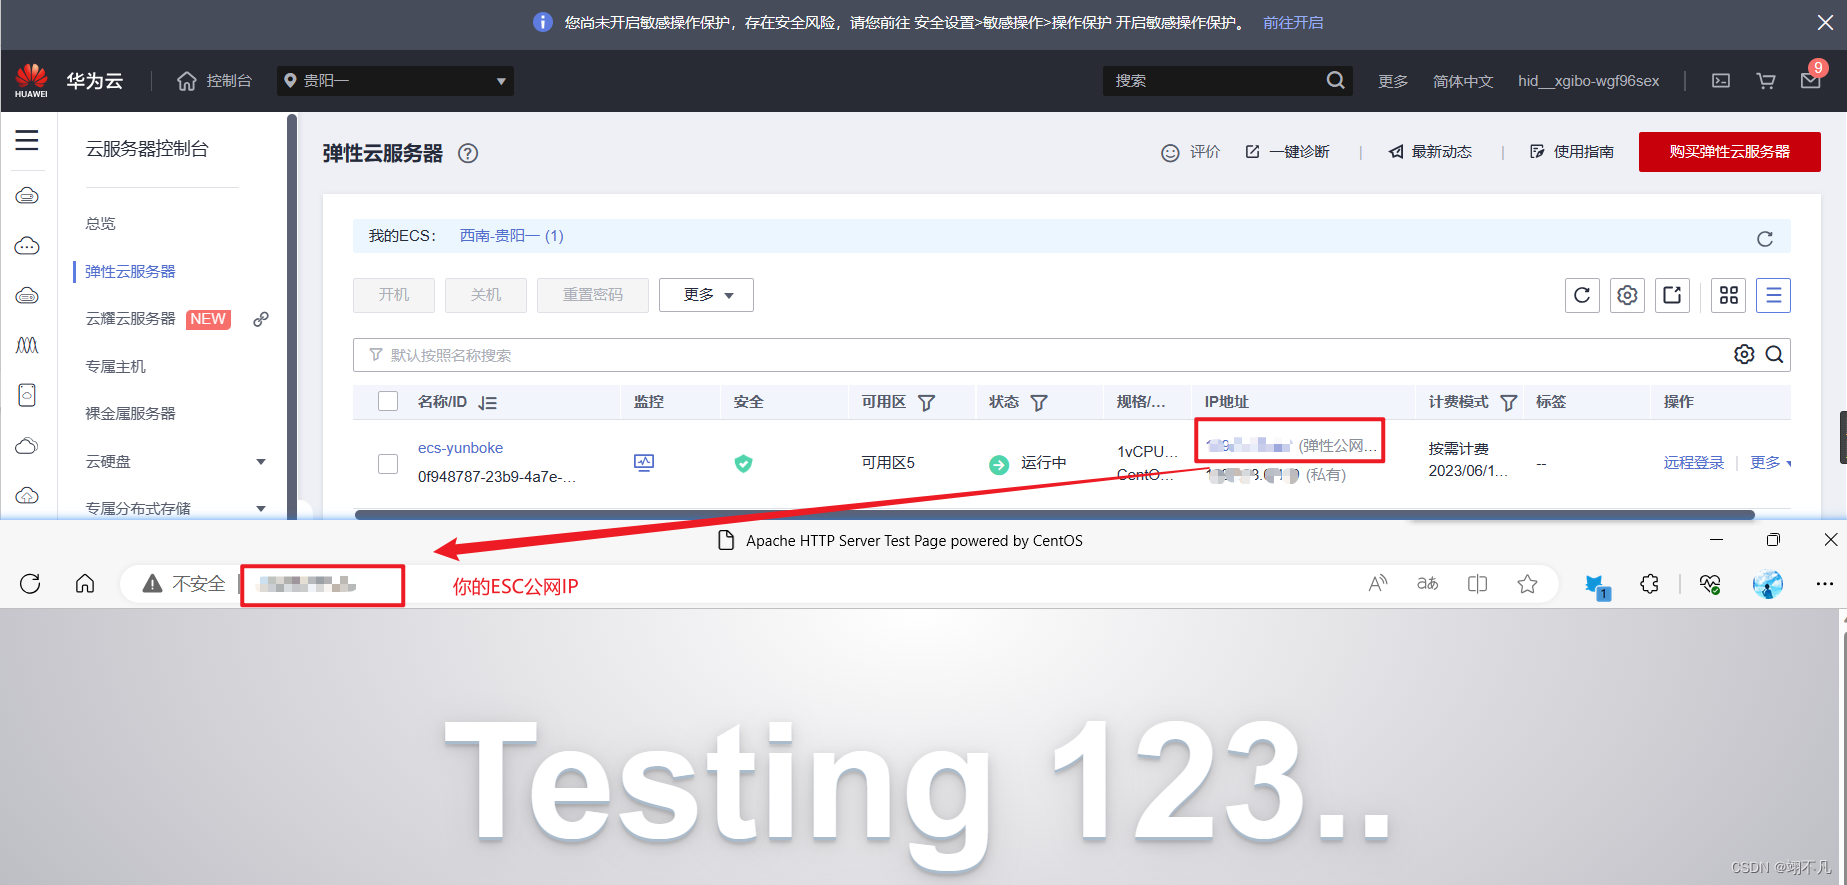
Task: Open the 计费模式 column filter
Action: tap(1509, 402)
